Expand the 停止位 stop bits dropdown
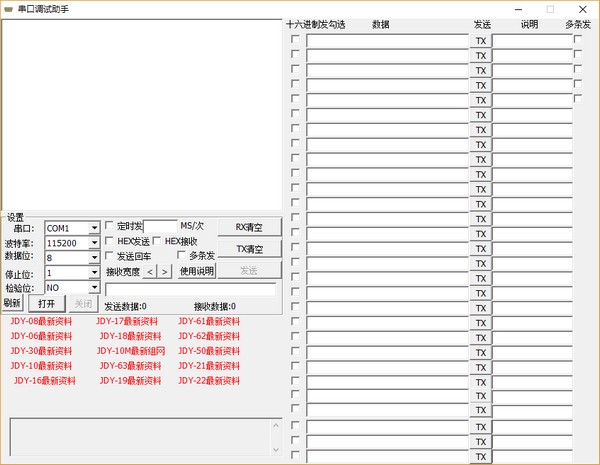The width and height of the screenshot is (600, 465). (x=72, y=272)
